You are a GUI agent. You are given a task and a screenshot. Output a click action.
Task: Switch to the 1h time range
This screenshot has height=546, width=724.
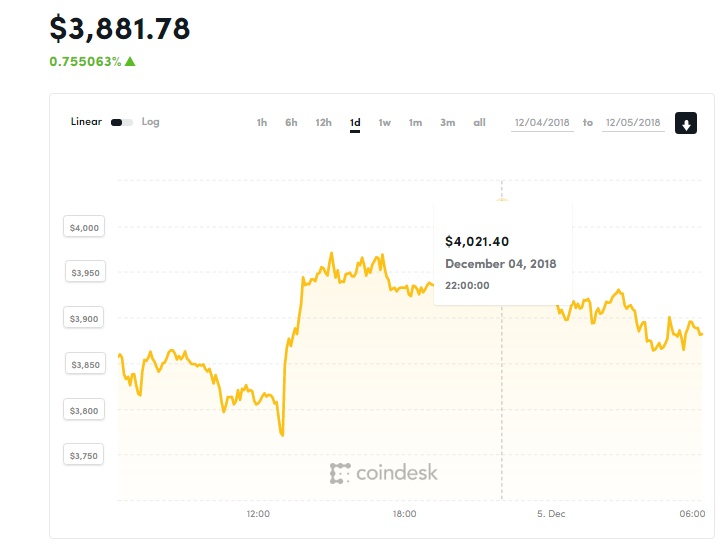click(262, 122)
